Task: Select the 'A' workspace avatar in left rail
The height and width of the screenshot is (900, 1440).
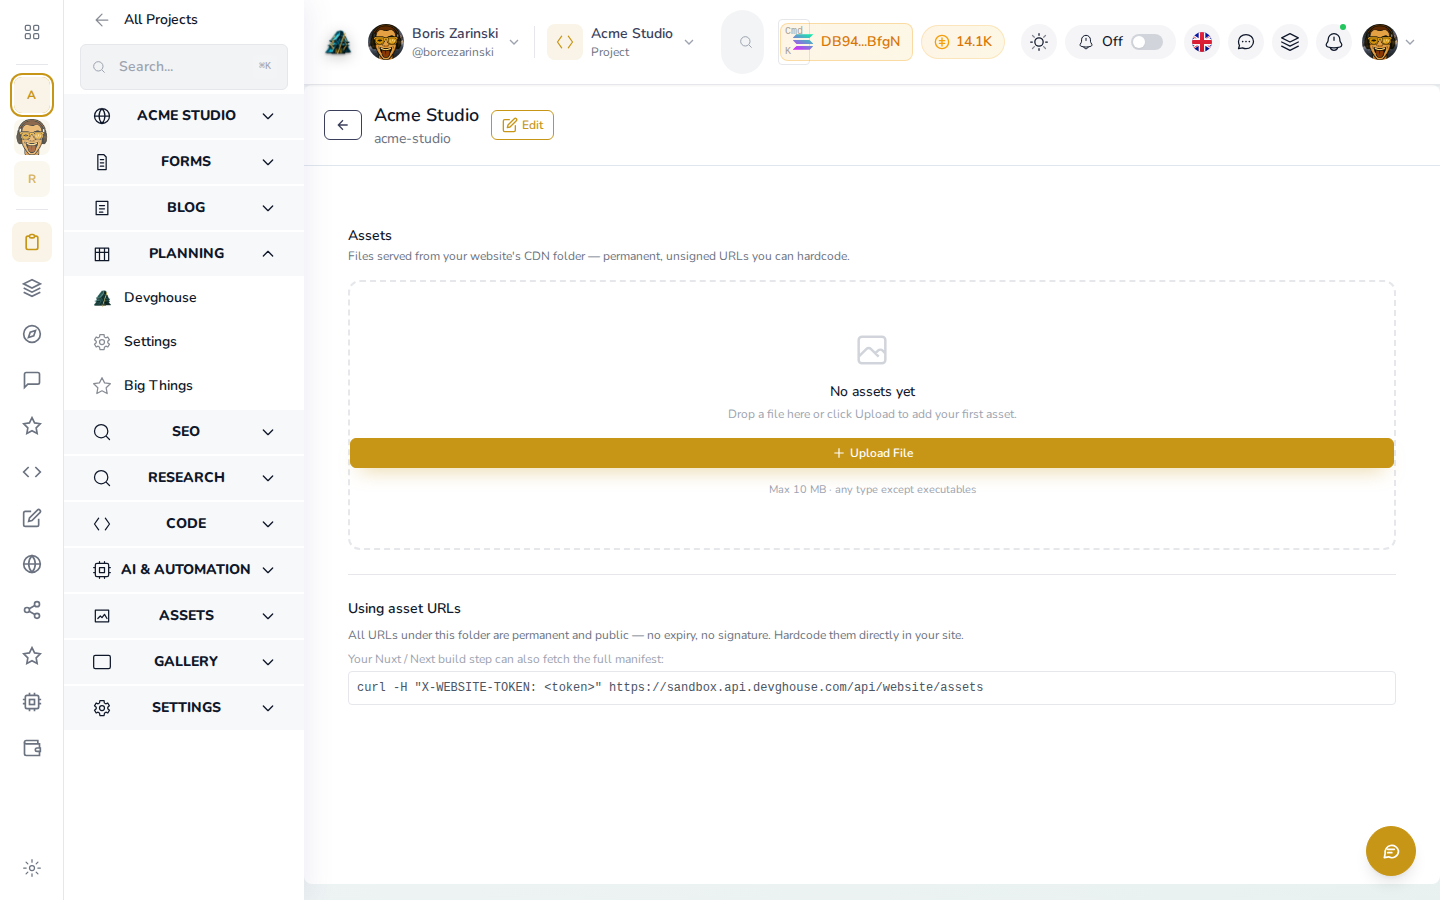Action: (32, 95)
